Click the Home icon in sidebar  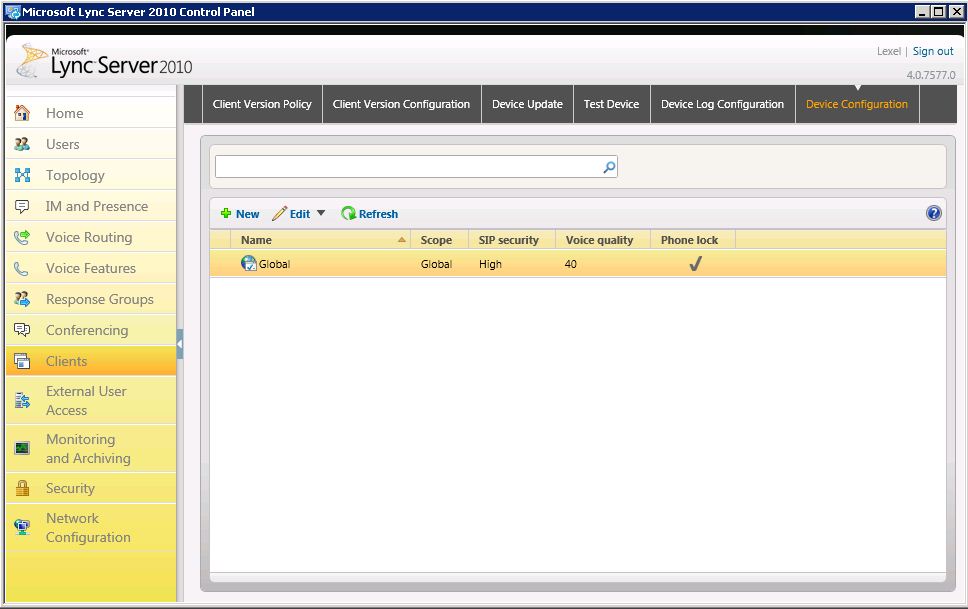click(22, 113)
